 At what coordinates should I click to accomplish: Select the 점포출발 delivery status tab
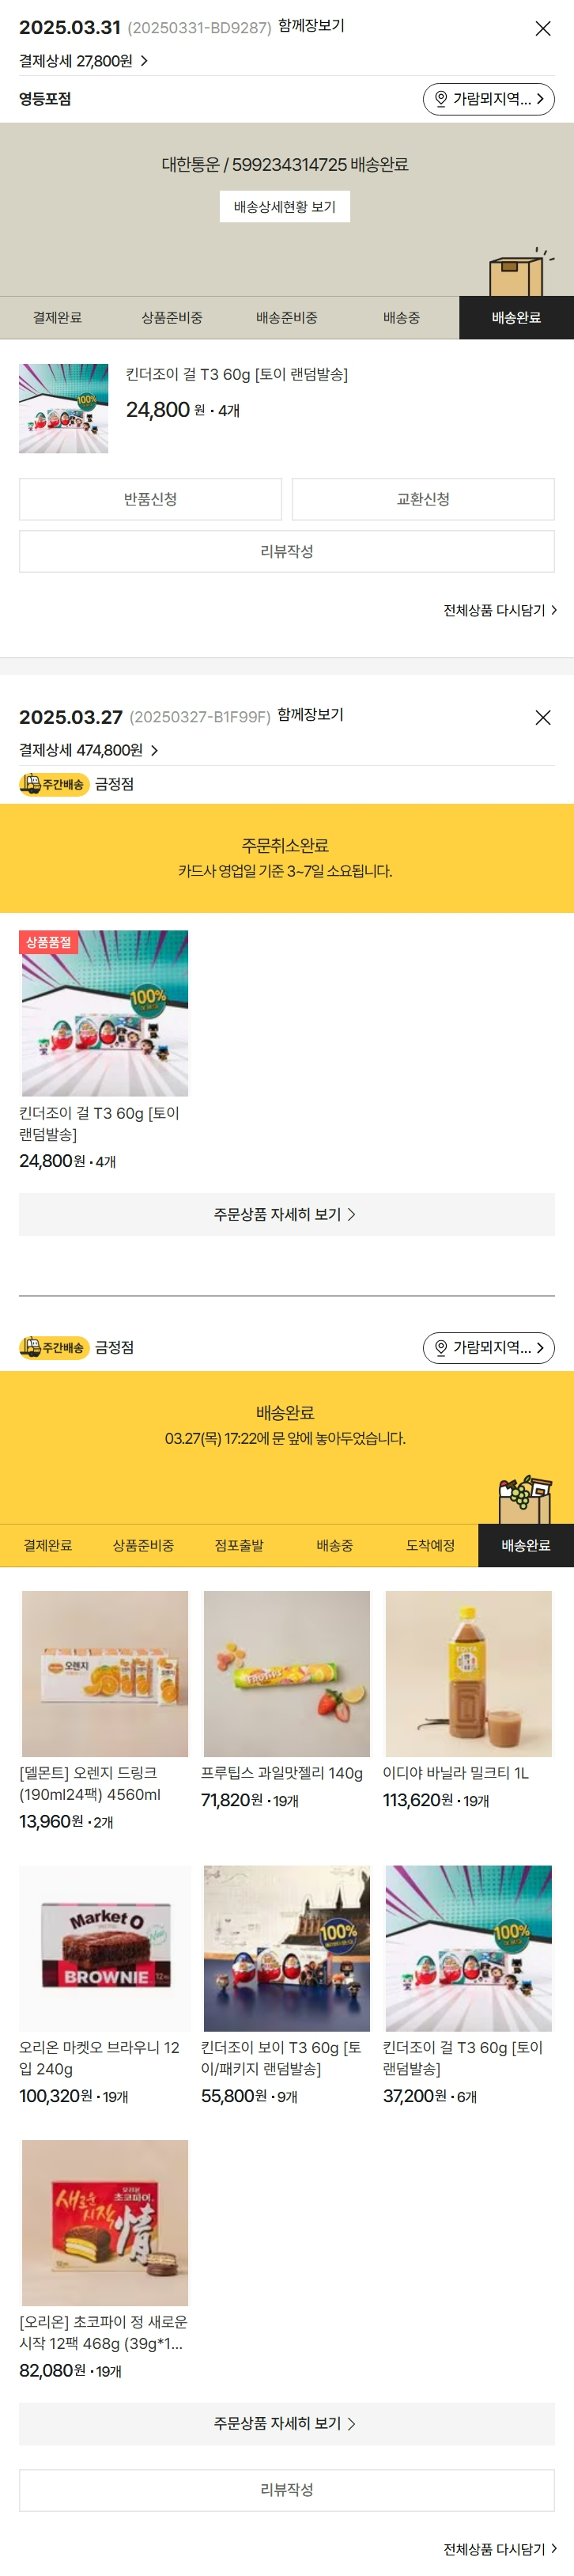(239, 1545)
